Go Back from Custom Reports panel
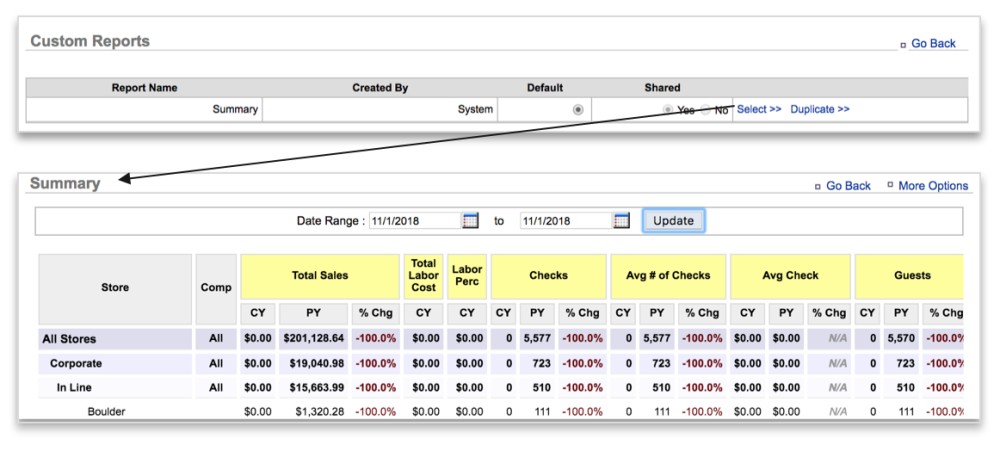 [933, 44]
